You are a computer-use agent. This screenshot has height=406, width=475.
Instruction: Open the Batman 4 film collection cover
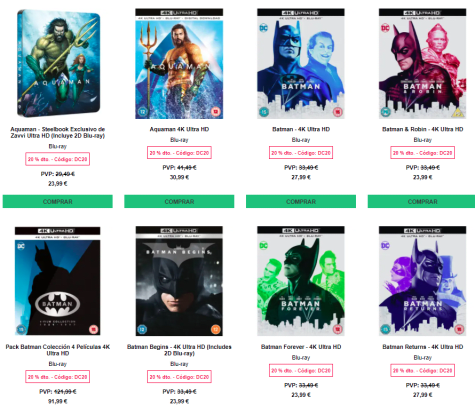[x=57, y=281]
